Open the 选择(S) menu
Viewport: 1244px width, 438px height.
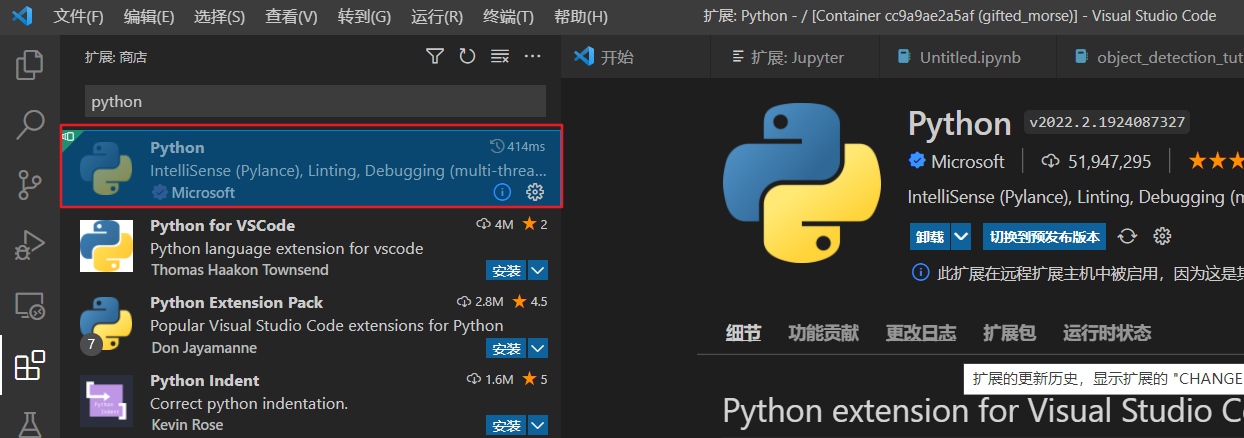[219, 17]
